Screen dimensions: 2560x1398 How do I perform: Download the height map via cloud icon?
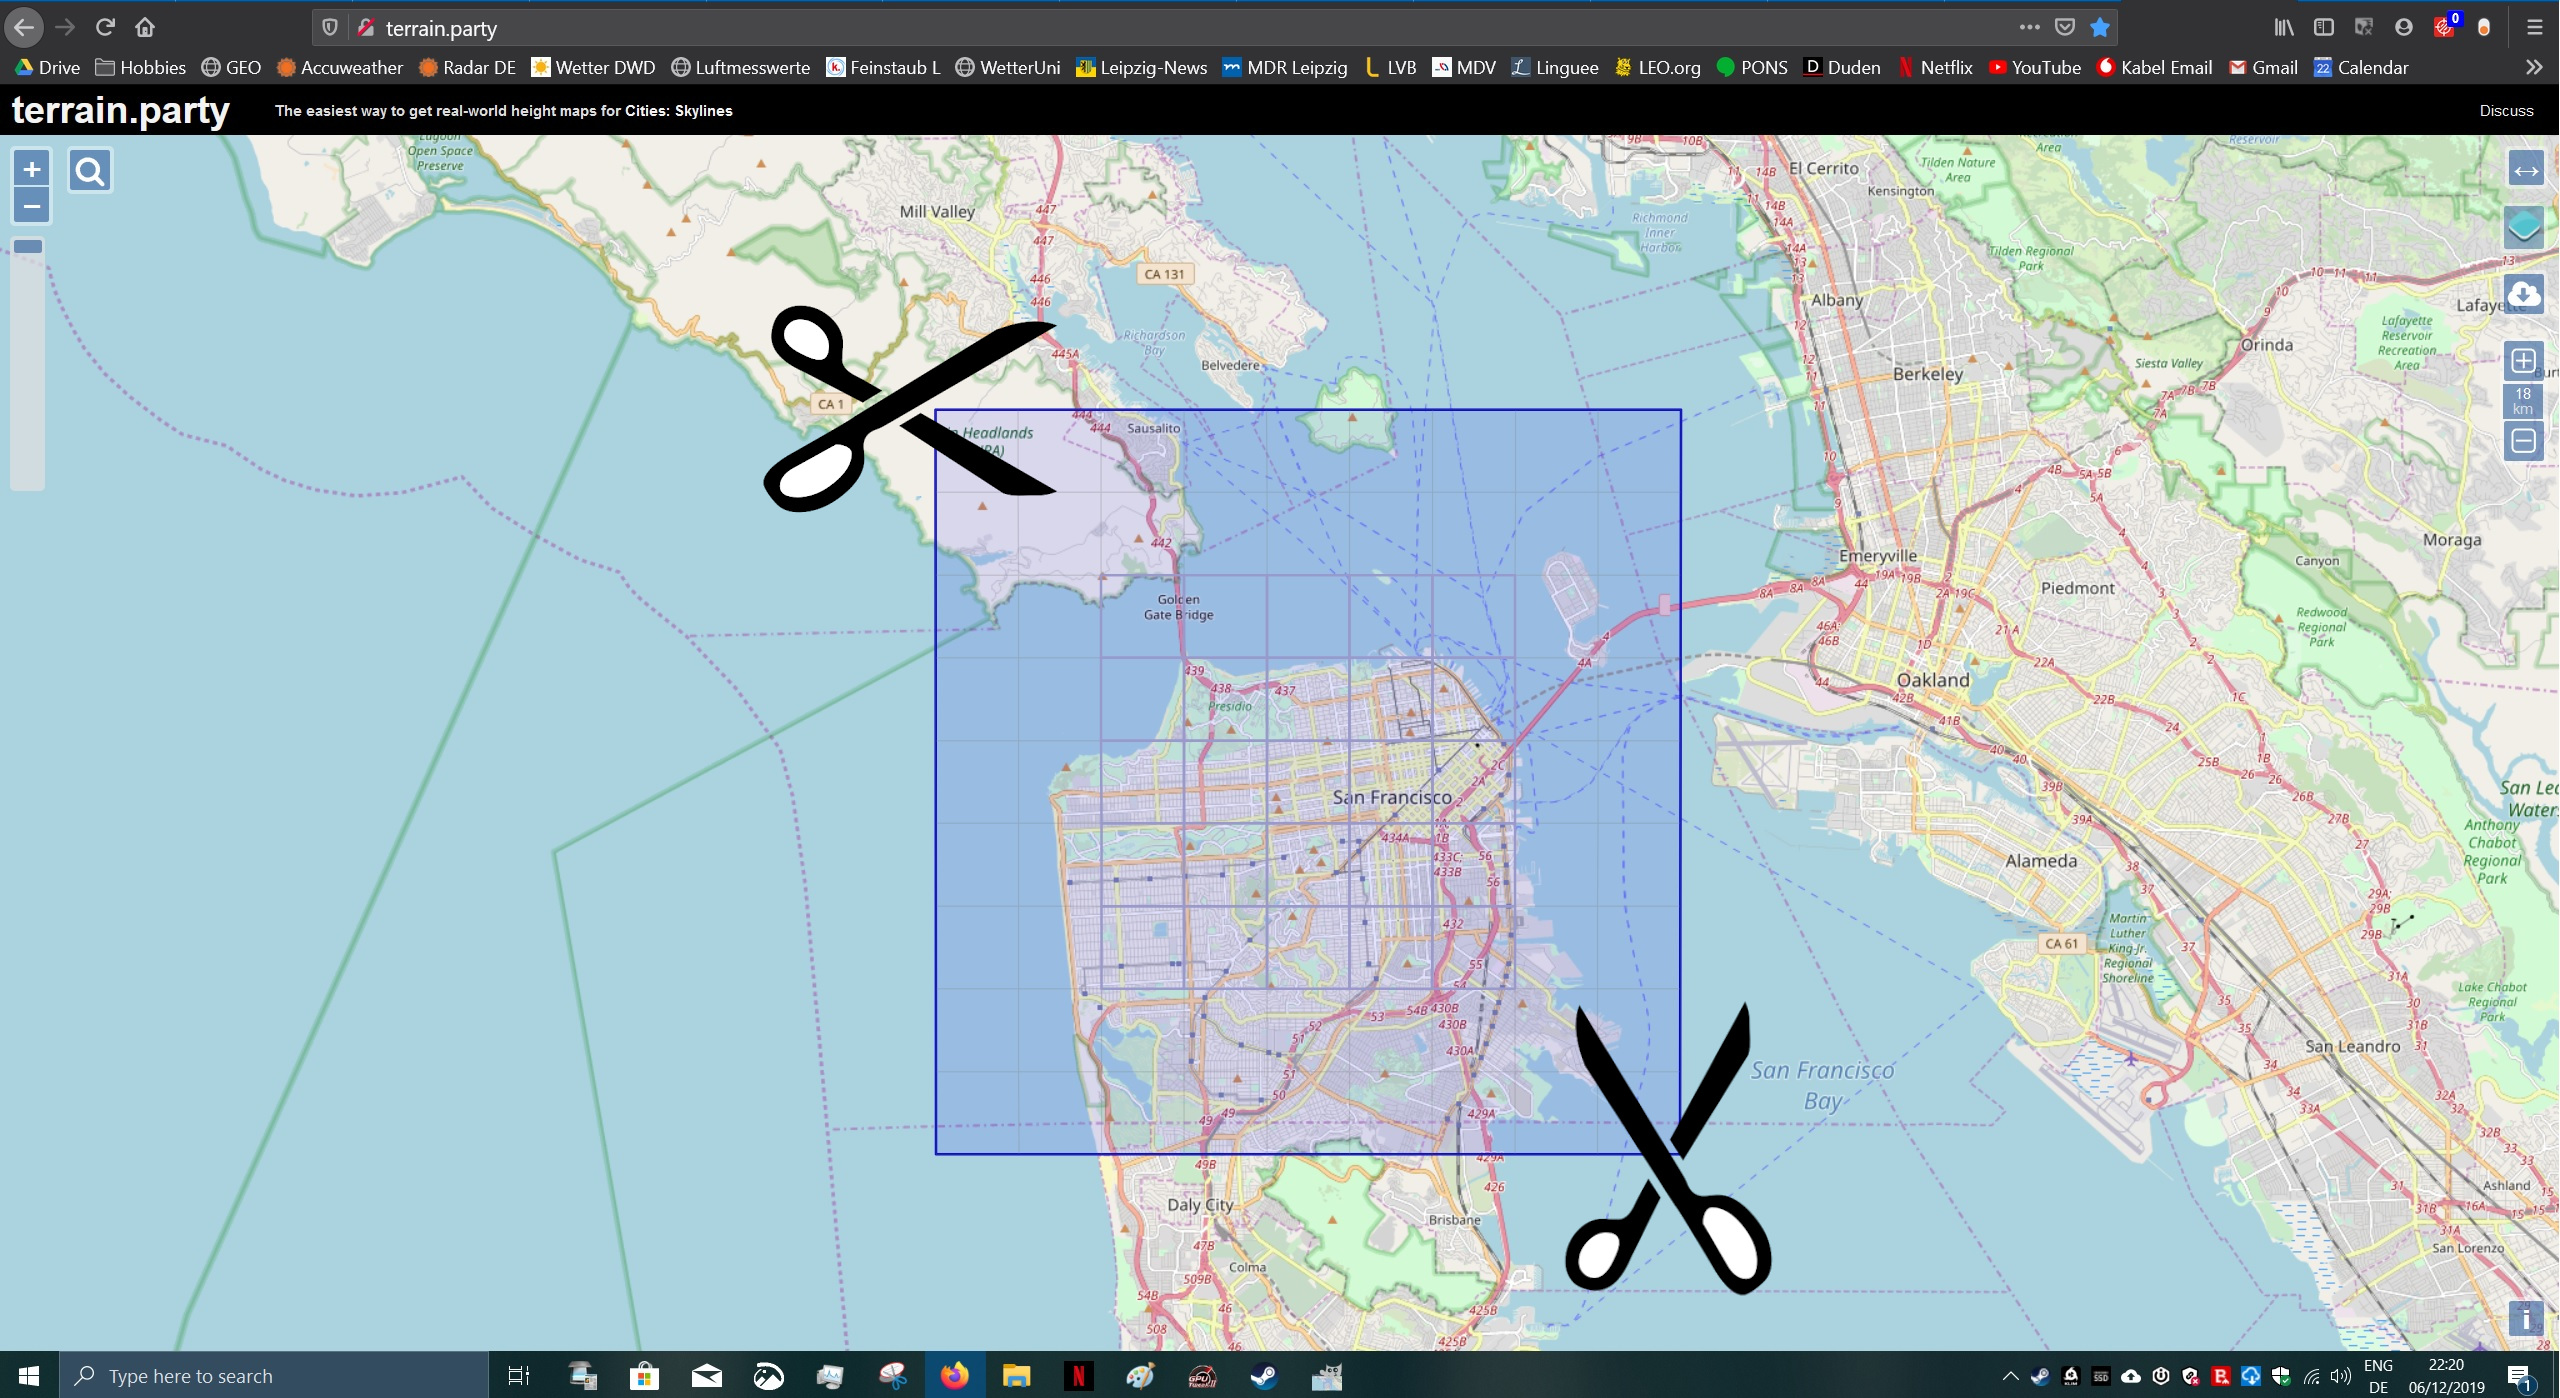(x=2524, y=294)
